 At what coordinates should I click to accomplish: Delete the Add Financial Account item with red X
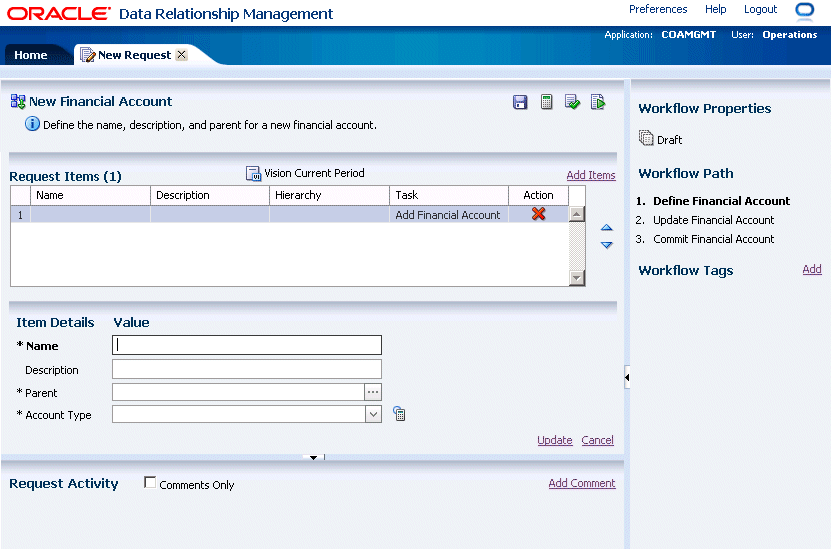538,214
